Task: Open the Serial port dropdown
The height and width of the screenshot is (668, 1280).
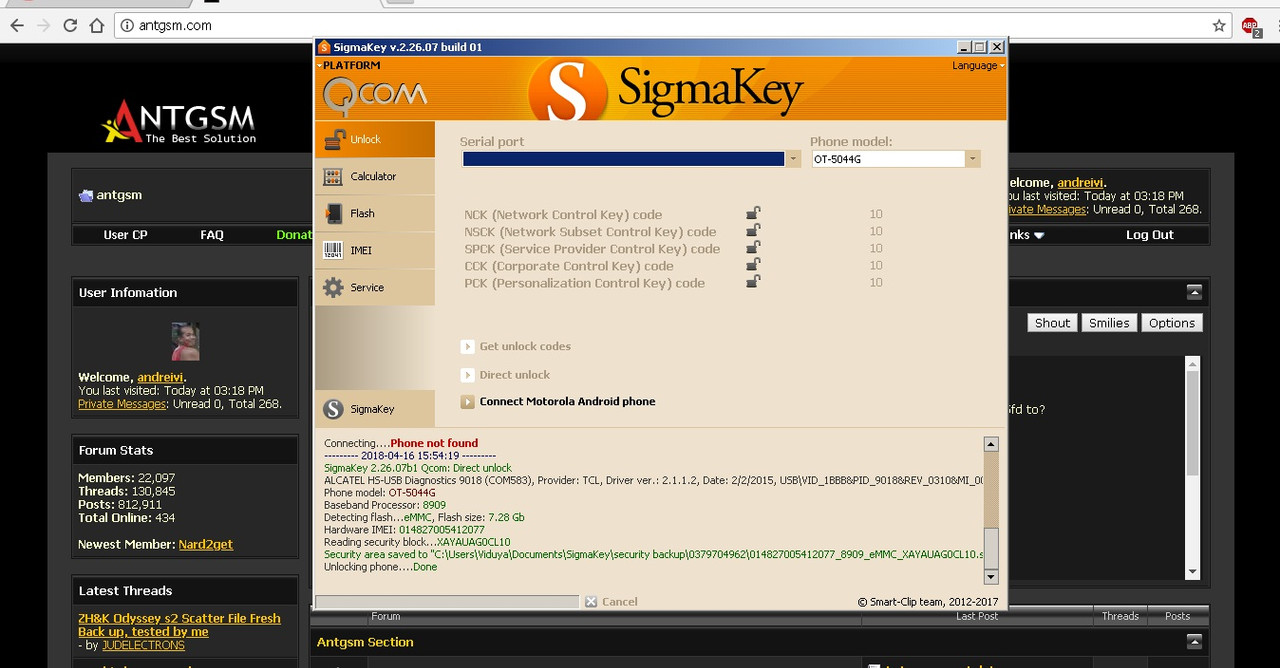Action: coord(793,159)
